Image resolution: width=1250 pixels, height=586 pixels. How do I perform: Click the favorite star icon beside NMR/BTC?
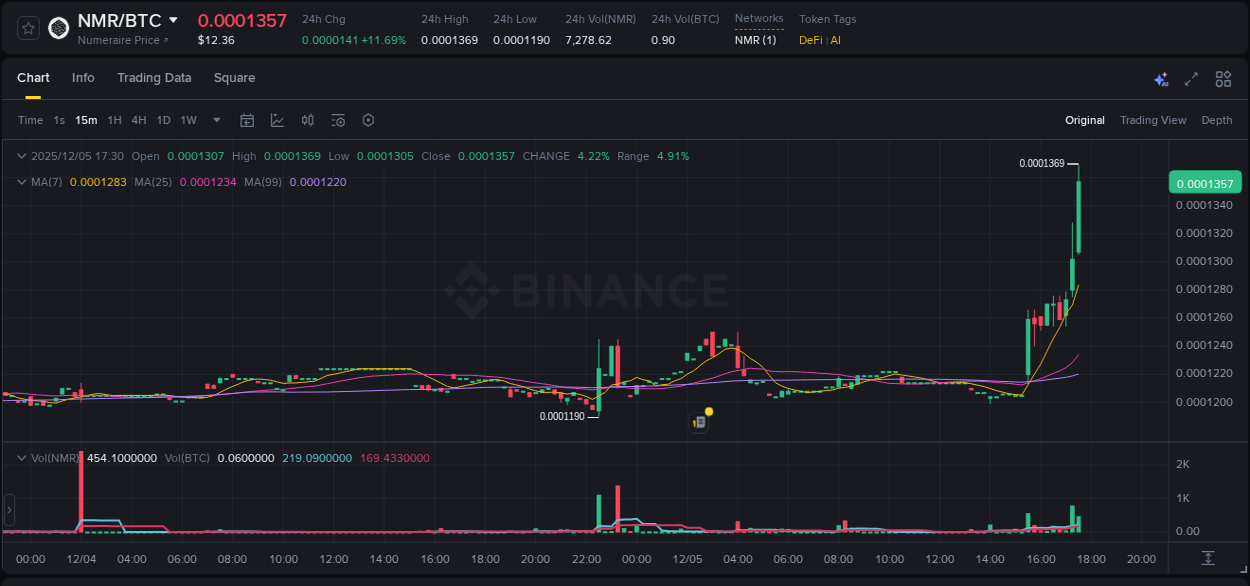tap(27, 28)
